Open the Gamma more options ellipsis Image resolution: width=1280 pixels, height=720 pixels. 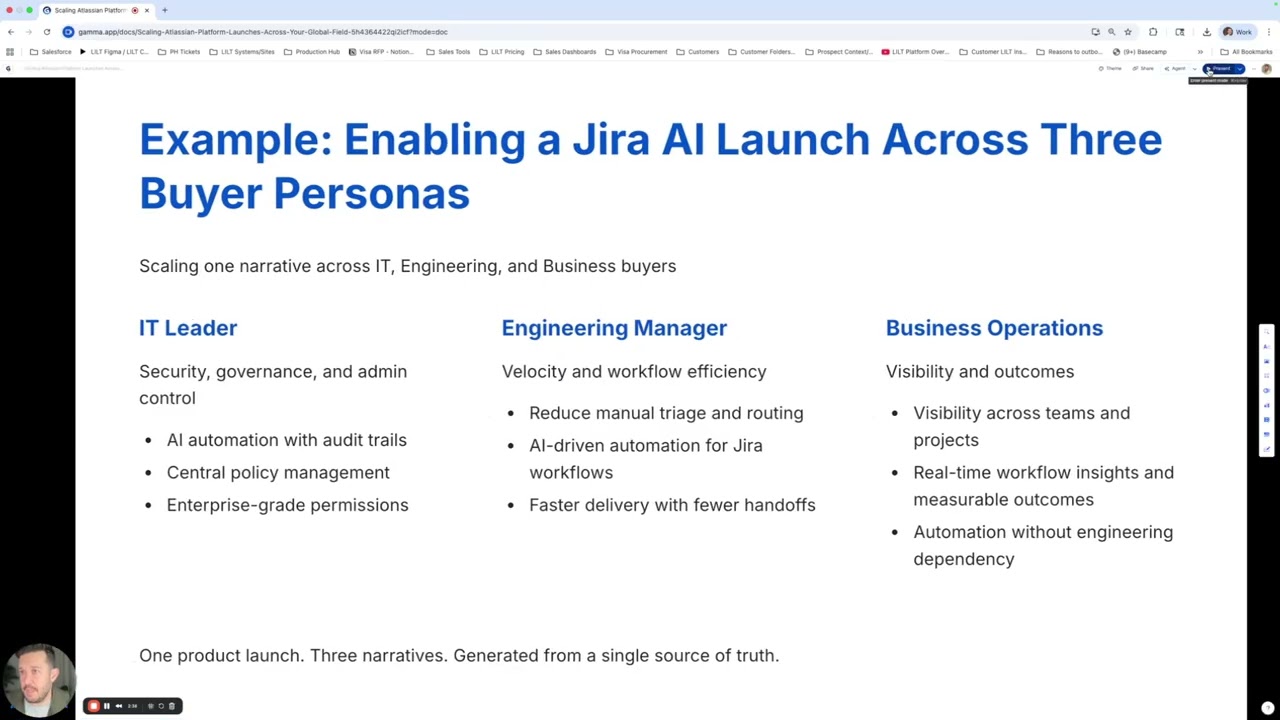coord(1254,69)
